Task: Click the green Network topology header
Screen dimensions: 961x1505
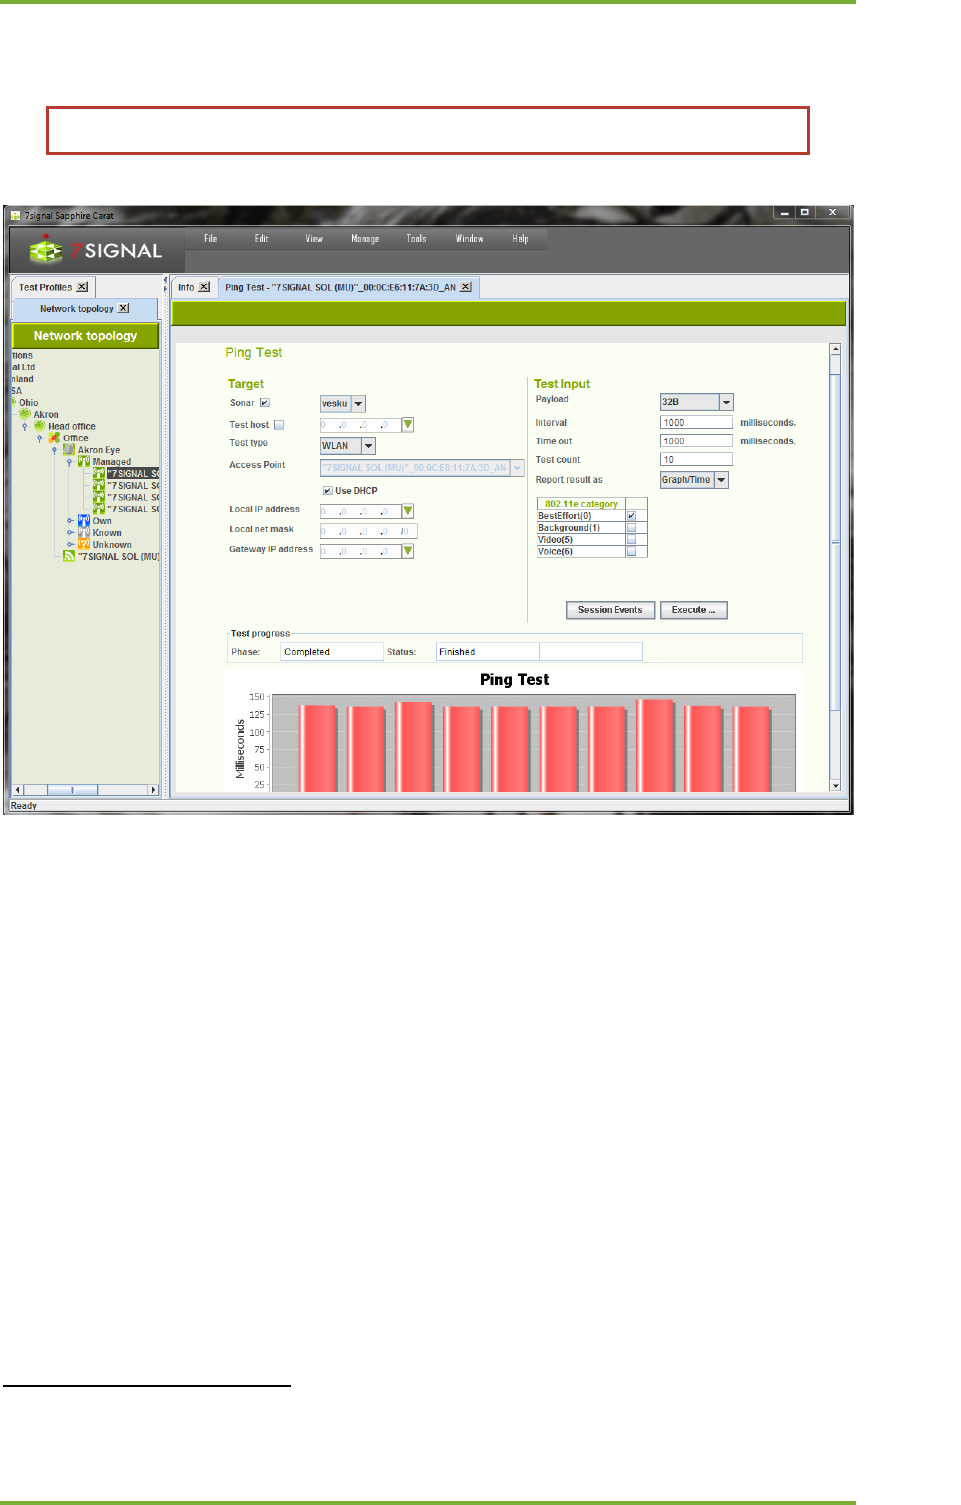Action: coord(85,336)
